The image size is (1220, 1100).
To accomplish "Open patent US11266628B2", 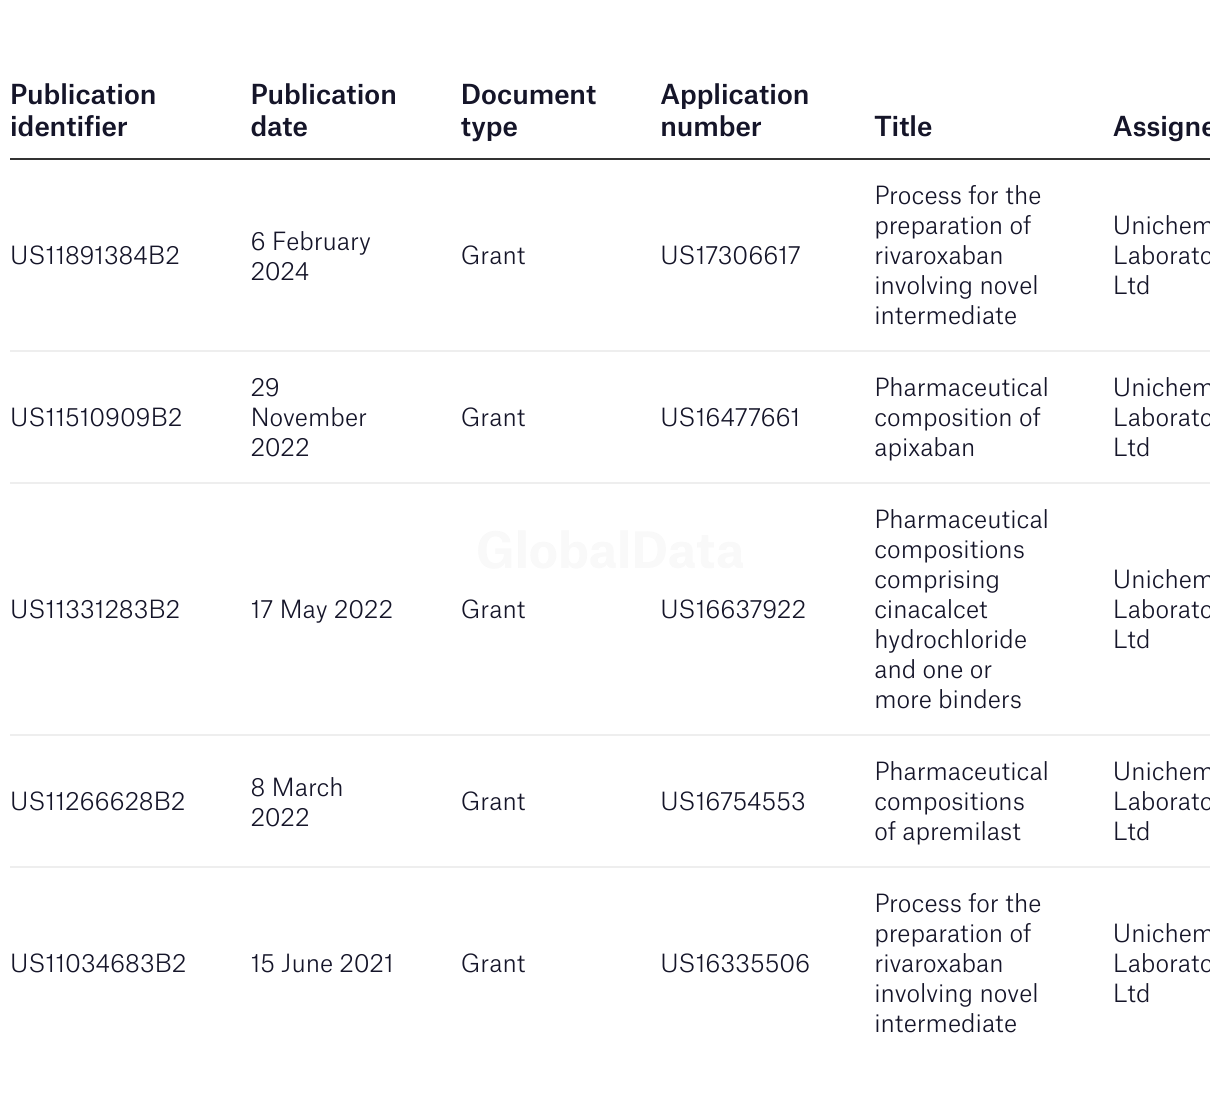I will (98, 802).
